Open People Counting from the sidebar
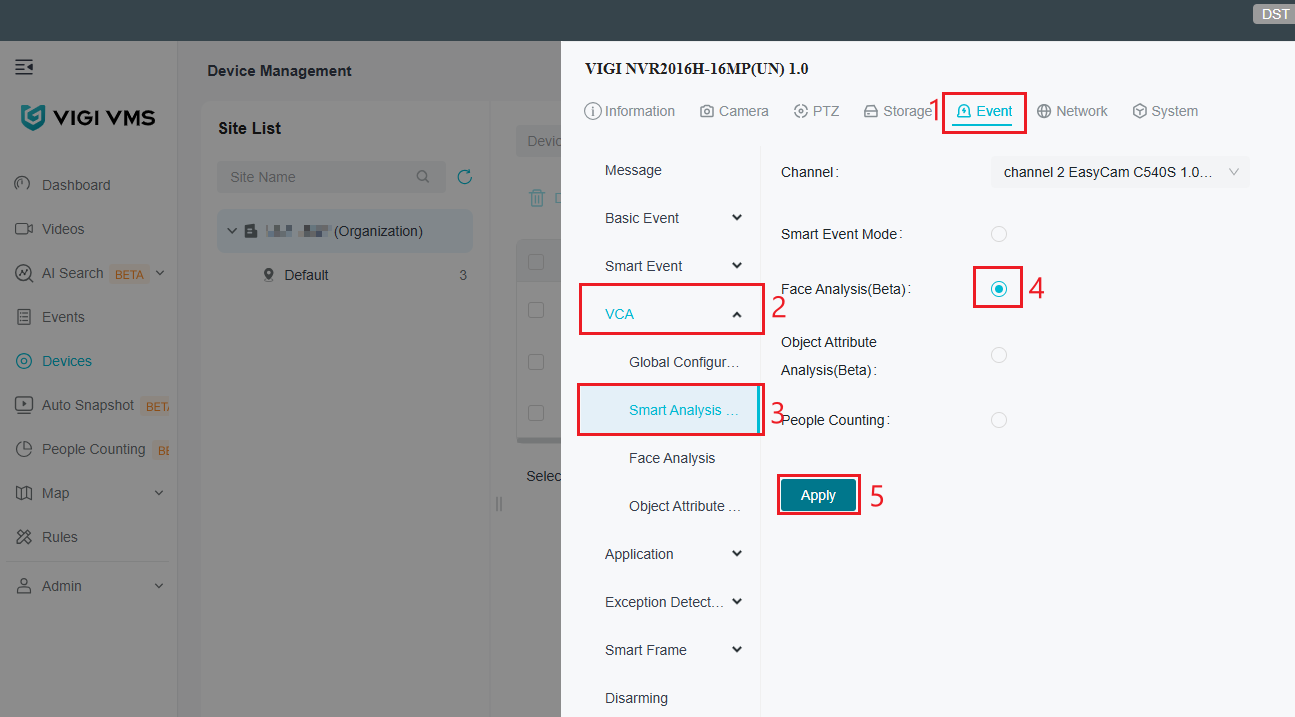1295x717 pixels. tap(90, 448)
